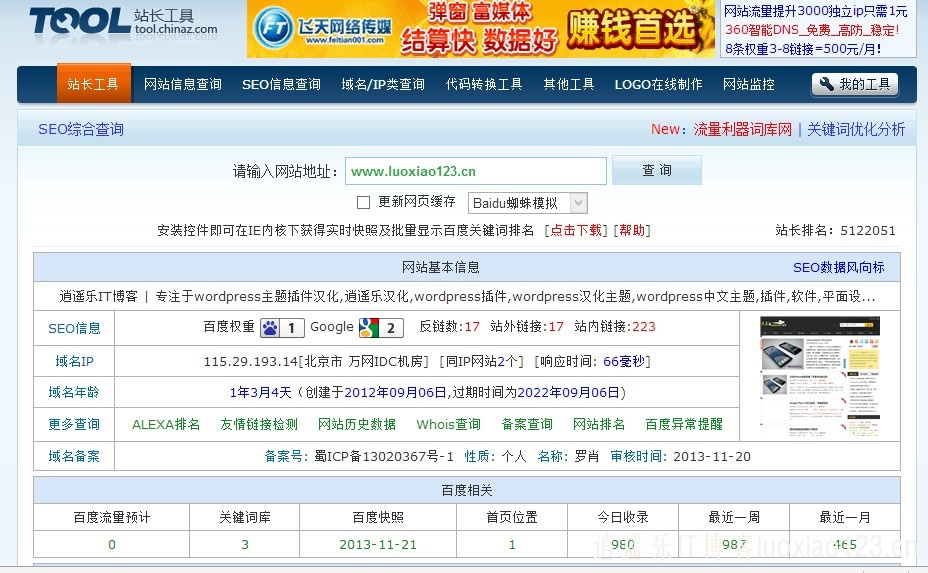Click the IP address 115.29.193.14

[x=251, y=361]
